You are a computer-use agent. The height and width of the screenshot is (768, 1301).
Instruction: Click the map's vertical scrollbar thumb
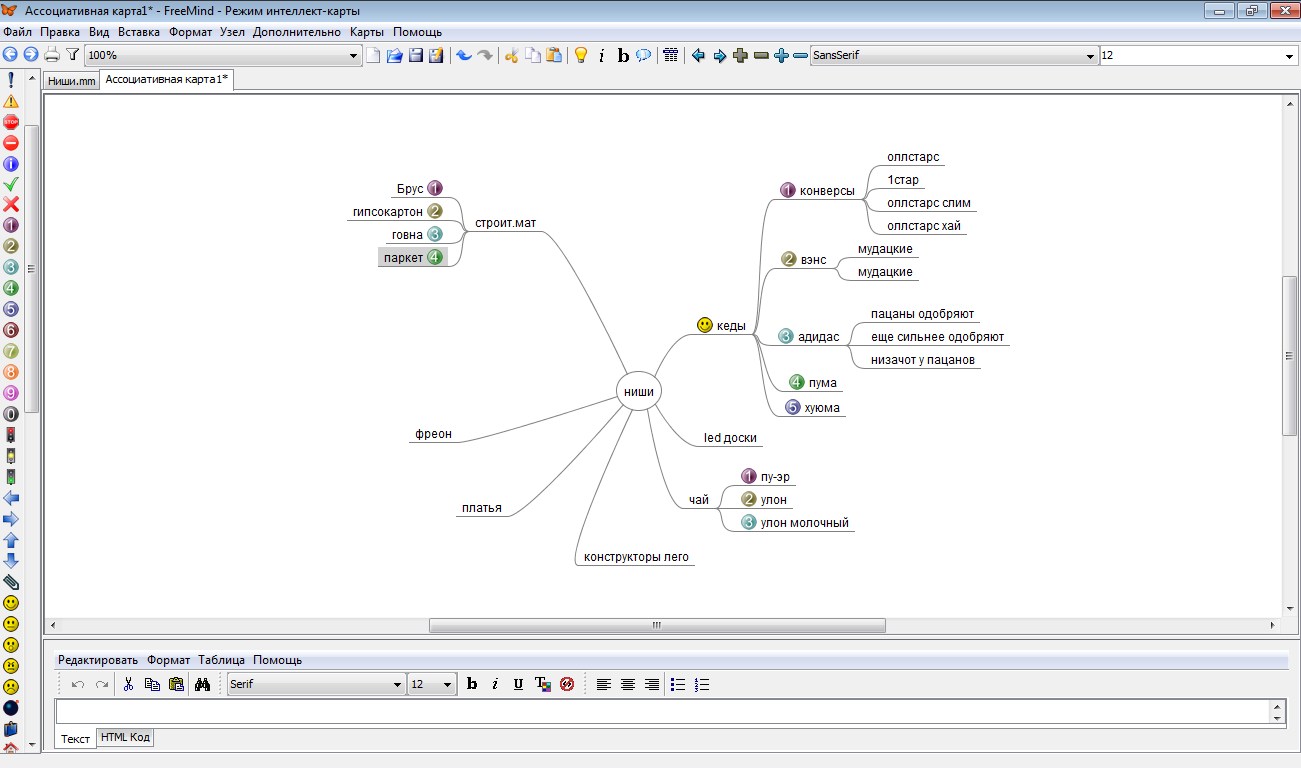click(1289, 355)
